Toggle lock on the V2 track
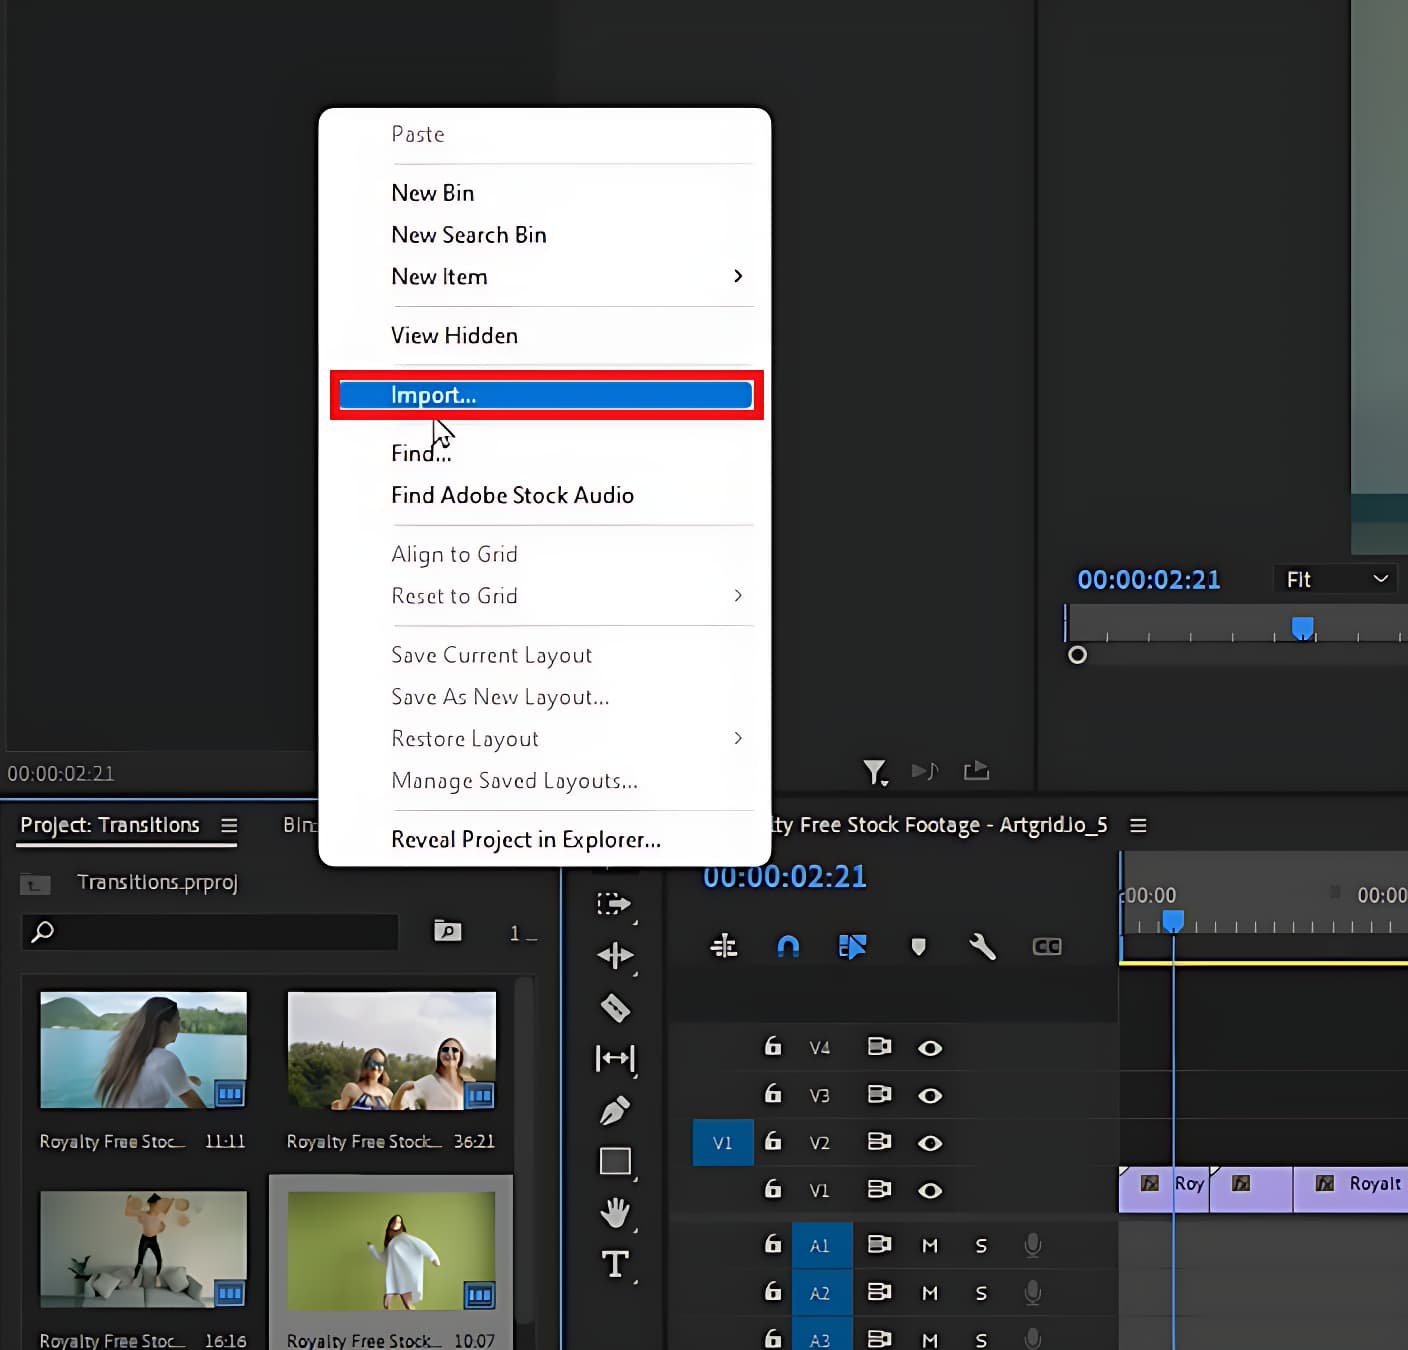Screen dimensions: 1408x1350 [773, 1142]
